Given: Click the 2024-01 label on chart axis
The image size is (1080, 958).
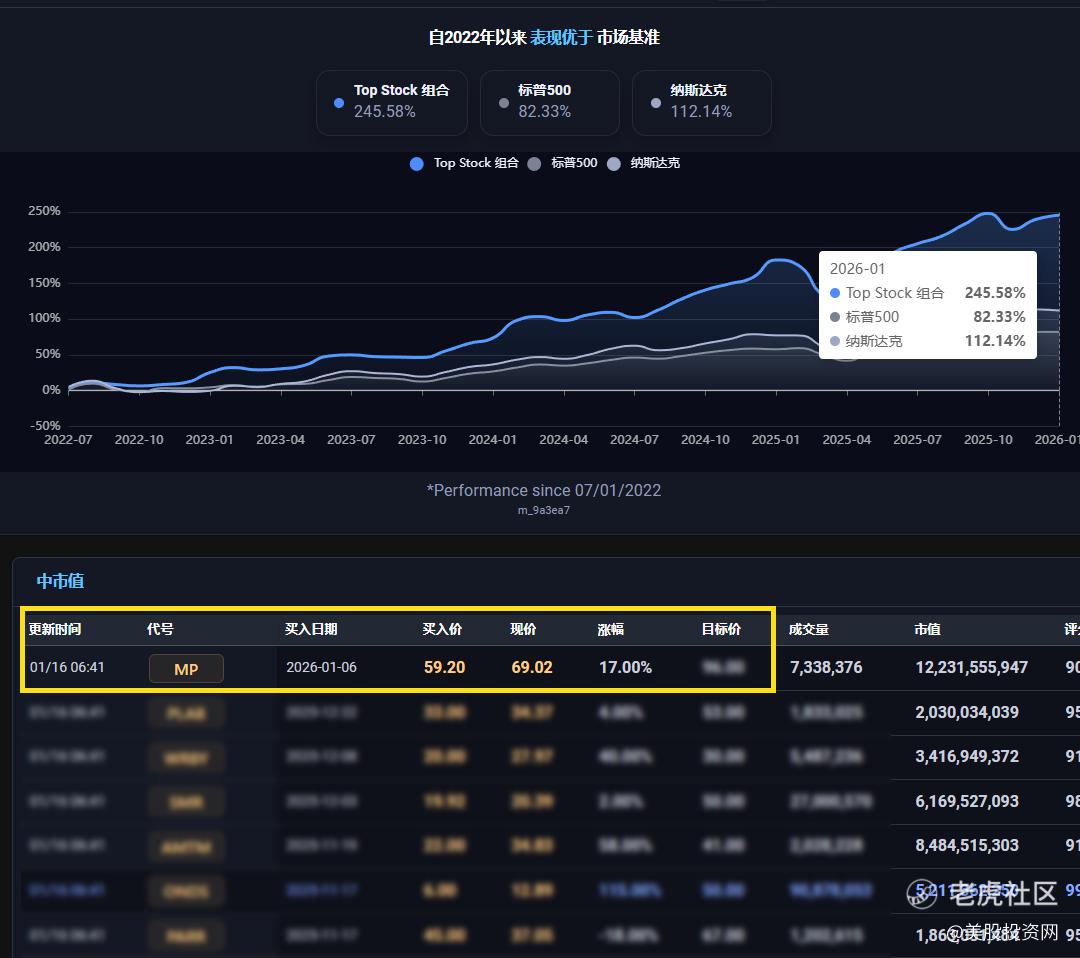Looking at the screenshot, I should point(493,439).
